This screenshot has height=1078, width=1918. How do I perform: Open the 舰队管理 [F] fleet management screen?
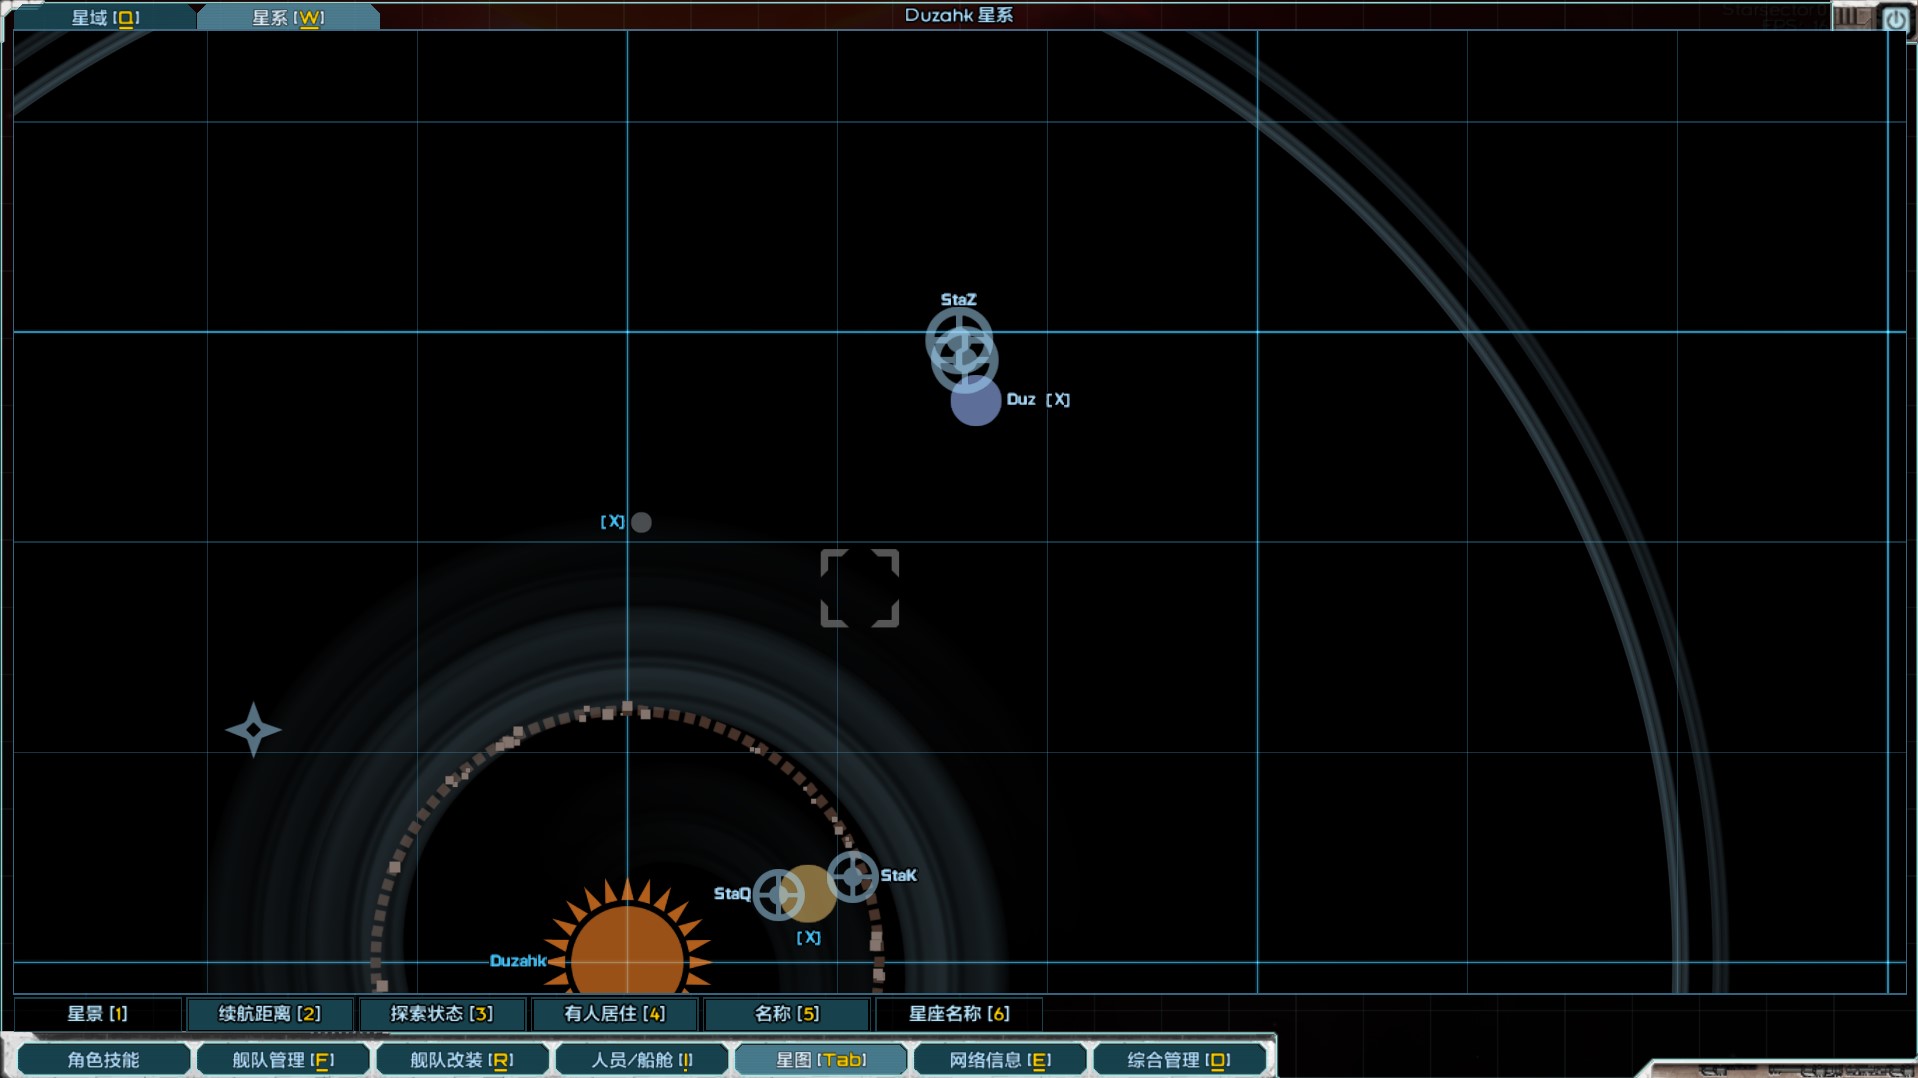coord(283,1059)
